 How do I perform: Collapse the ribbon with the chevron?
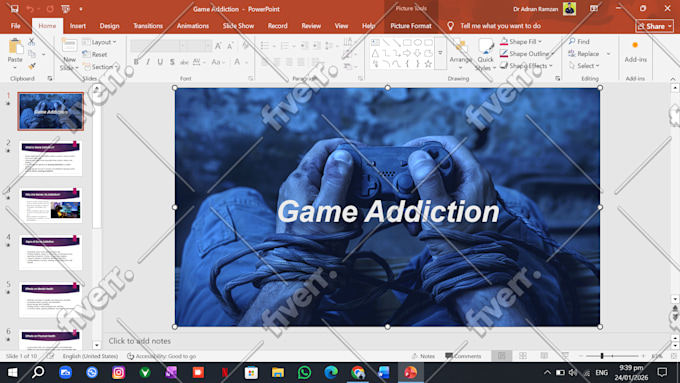tap(673, 79)
